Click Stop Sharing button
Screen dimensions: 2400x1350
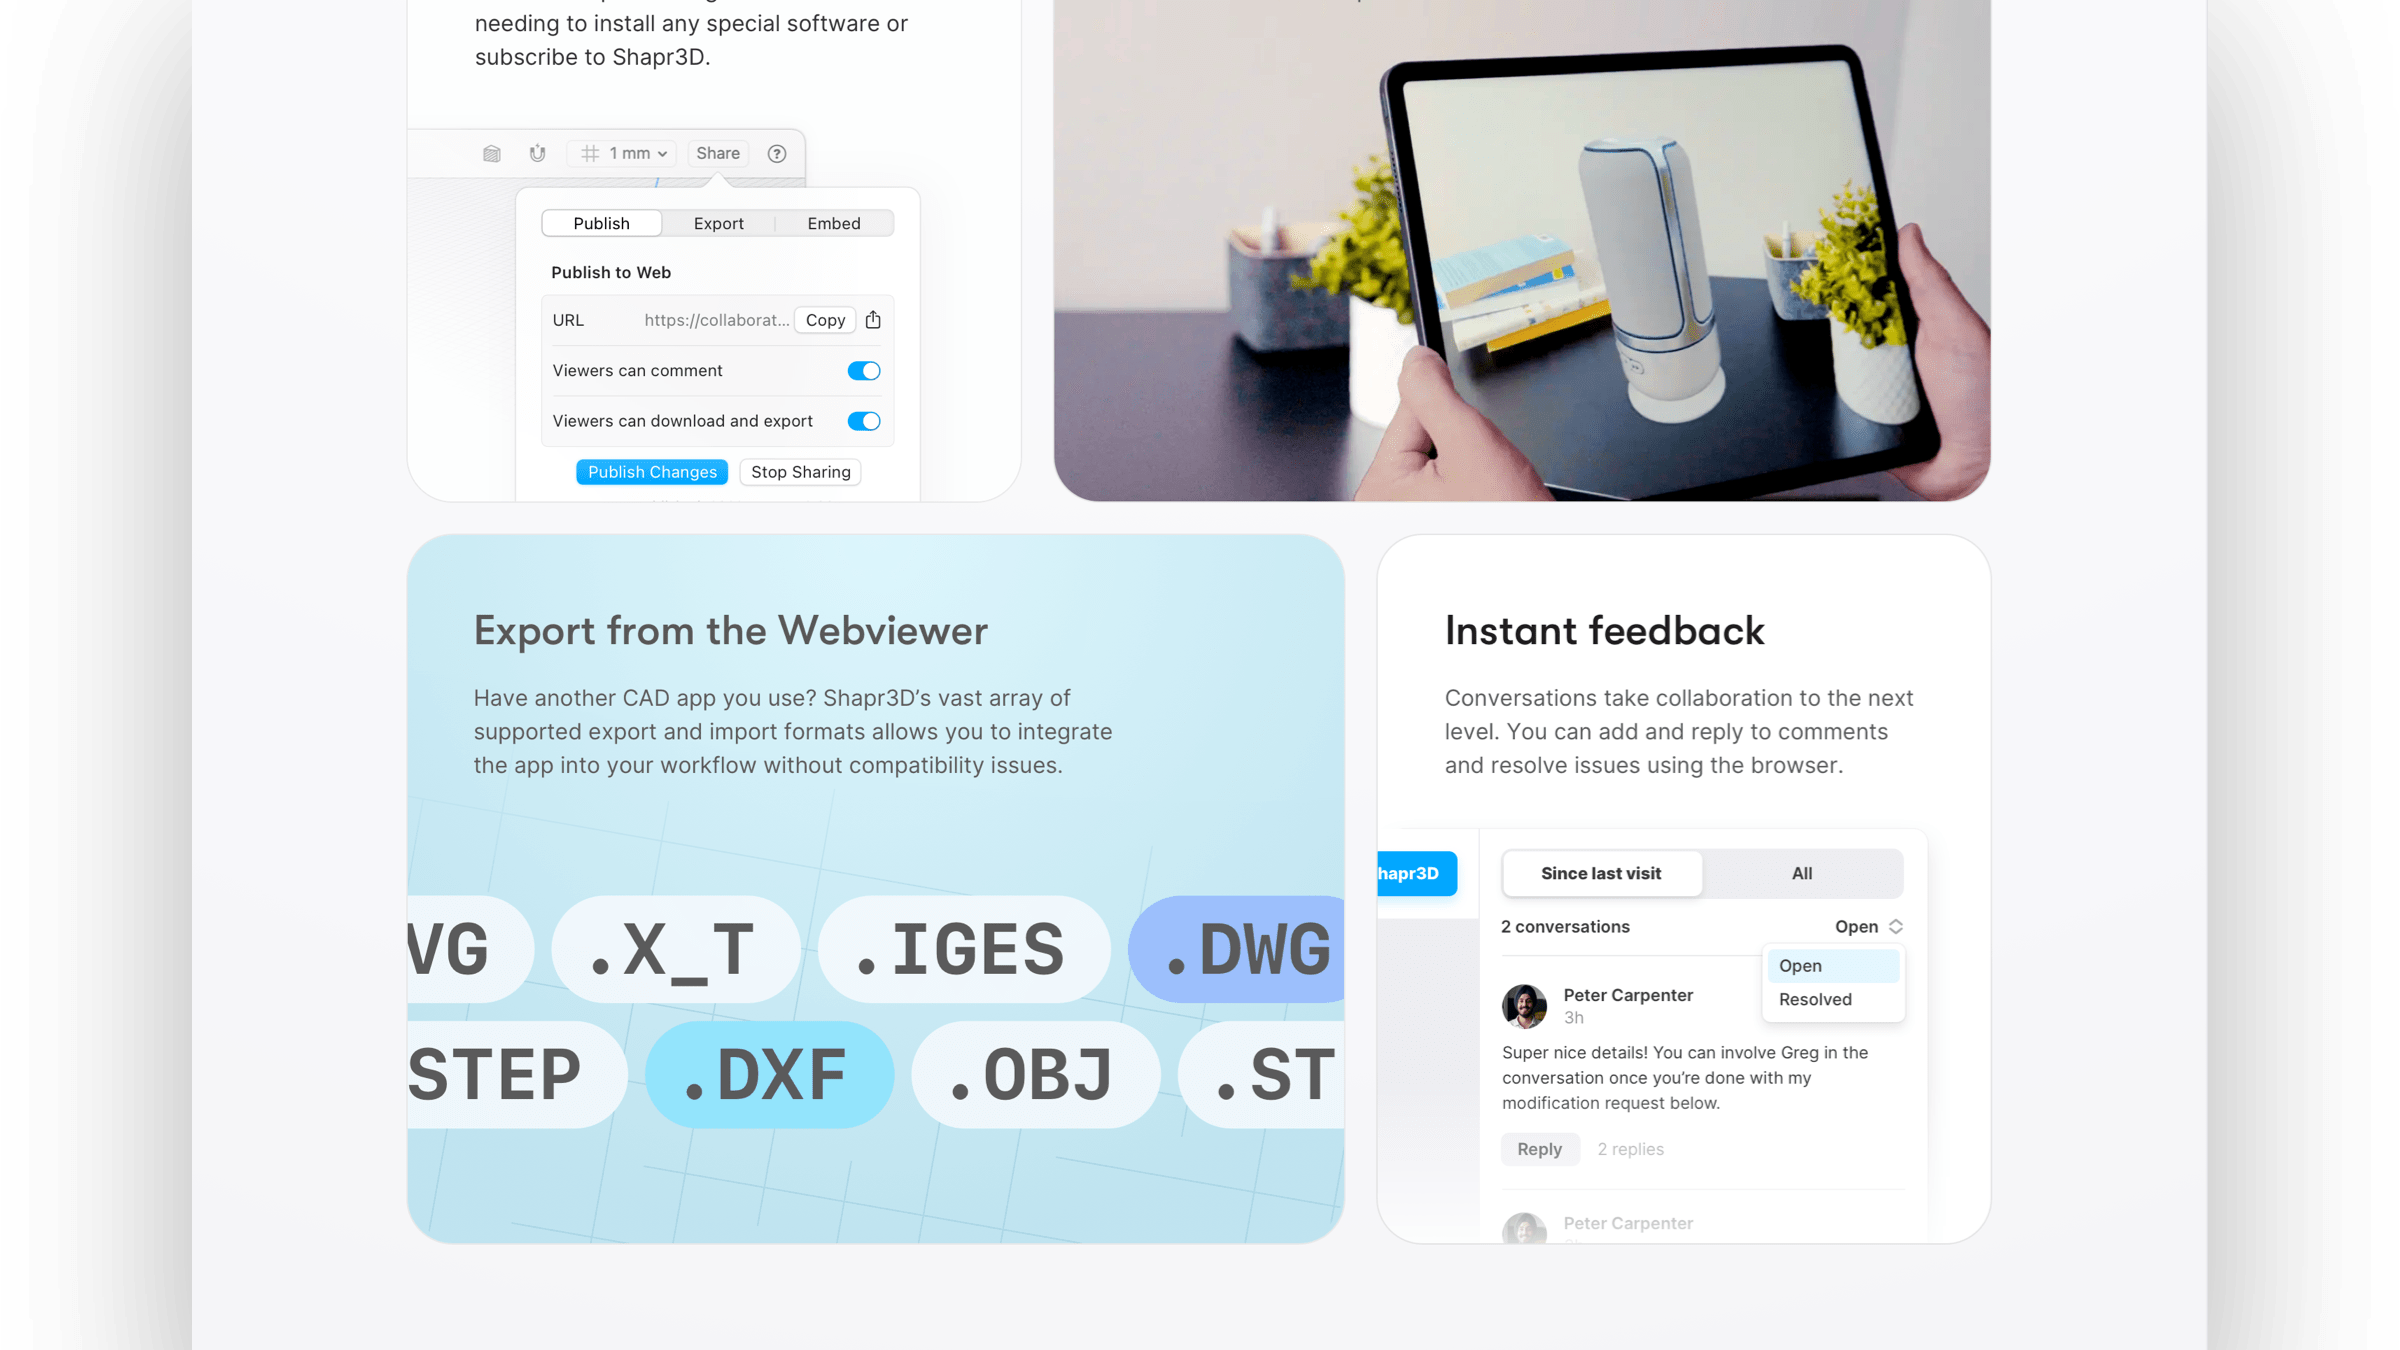click(801, 471)
